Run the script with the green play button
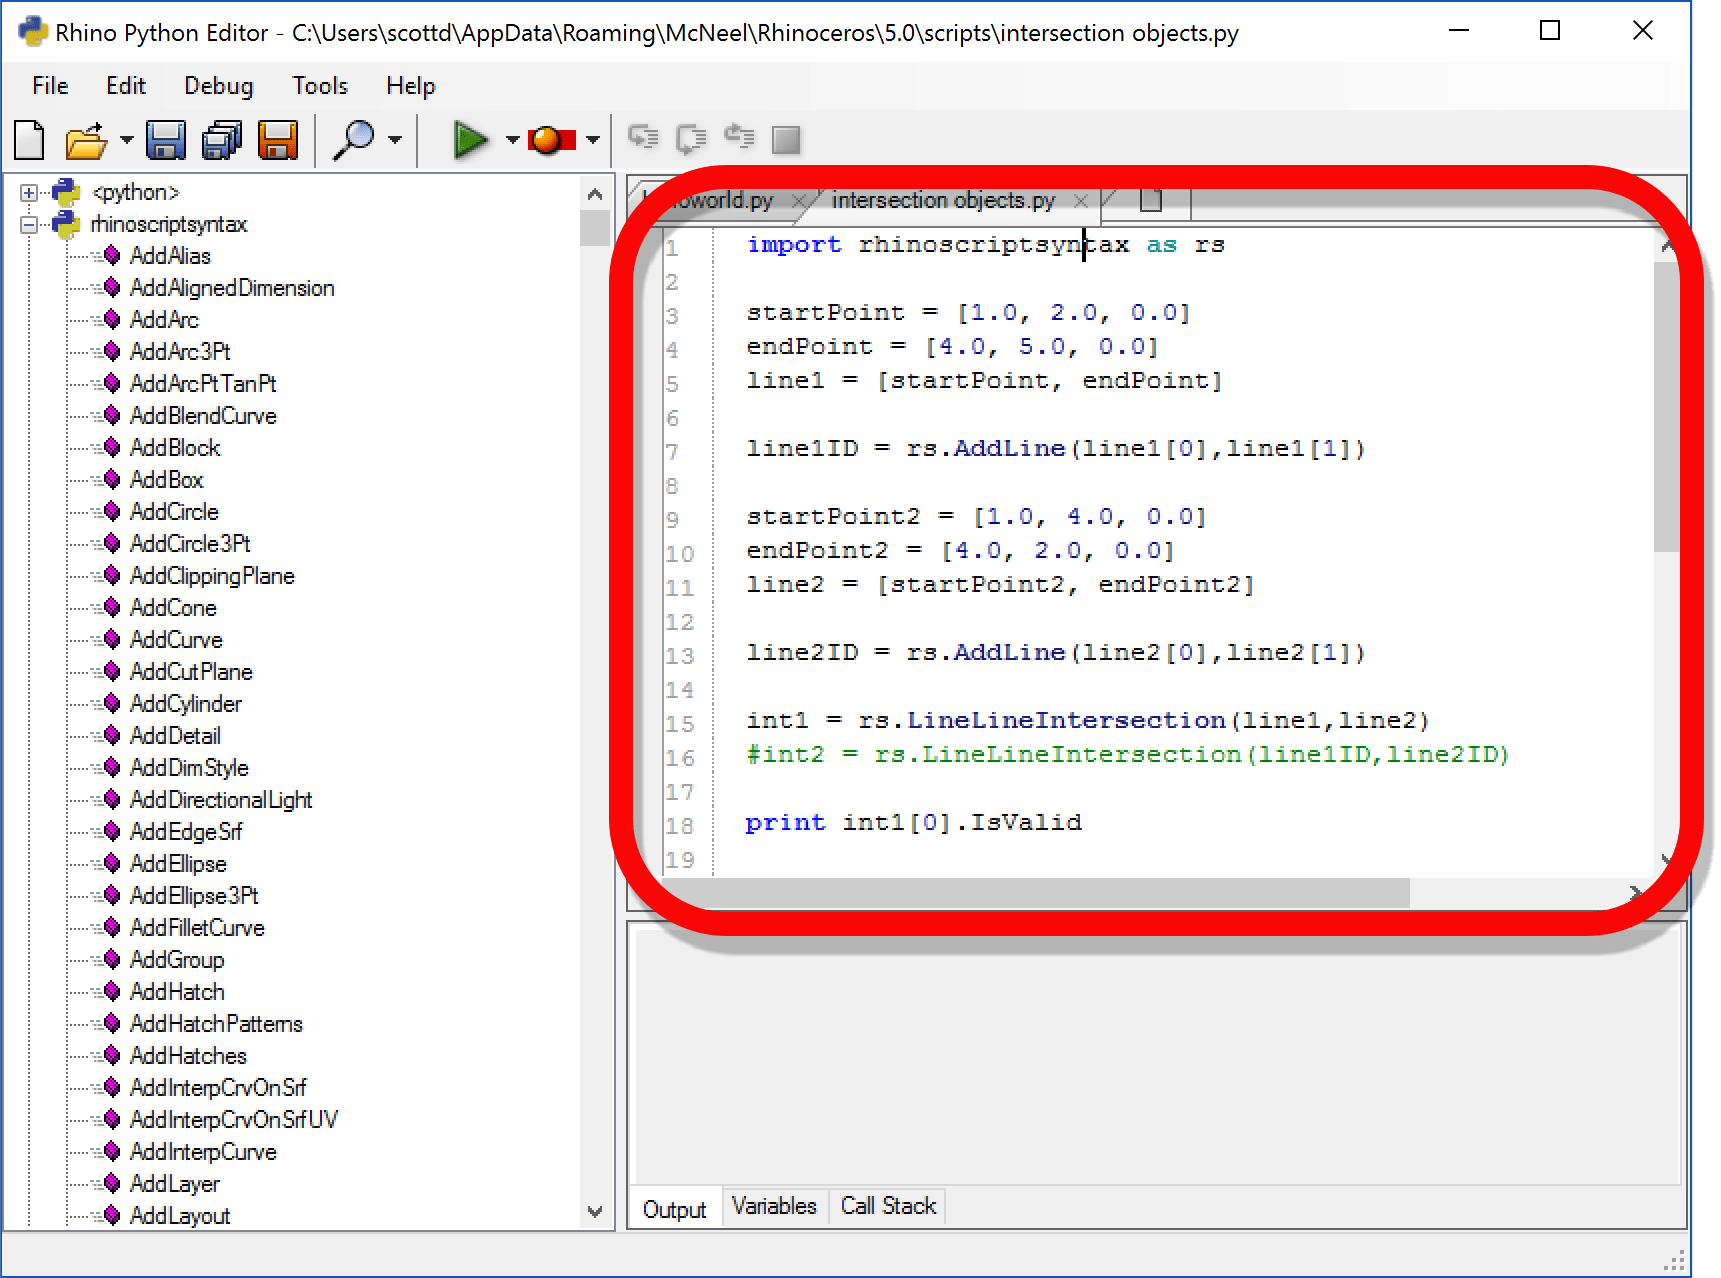The height and width of the screenshot is (1278, 1721). 470,139
